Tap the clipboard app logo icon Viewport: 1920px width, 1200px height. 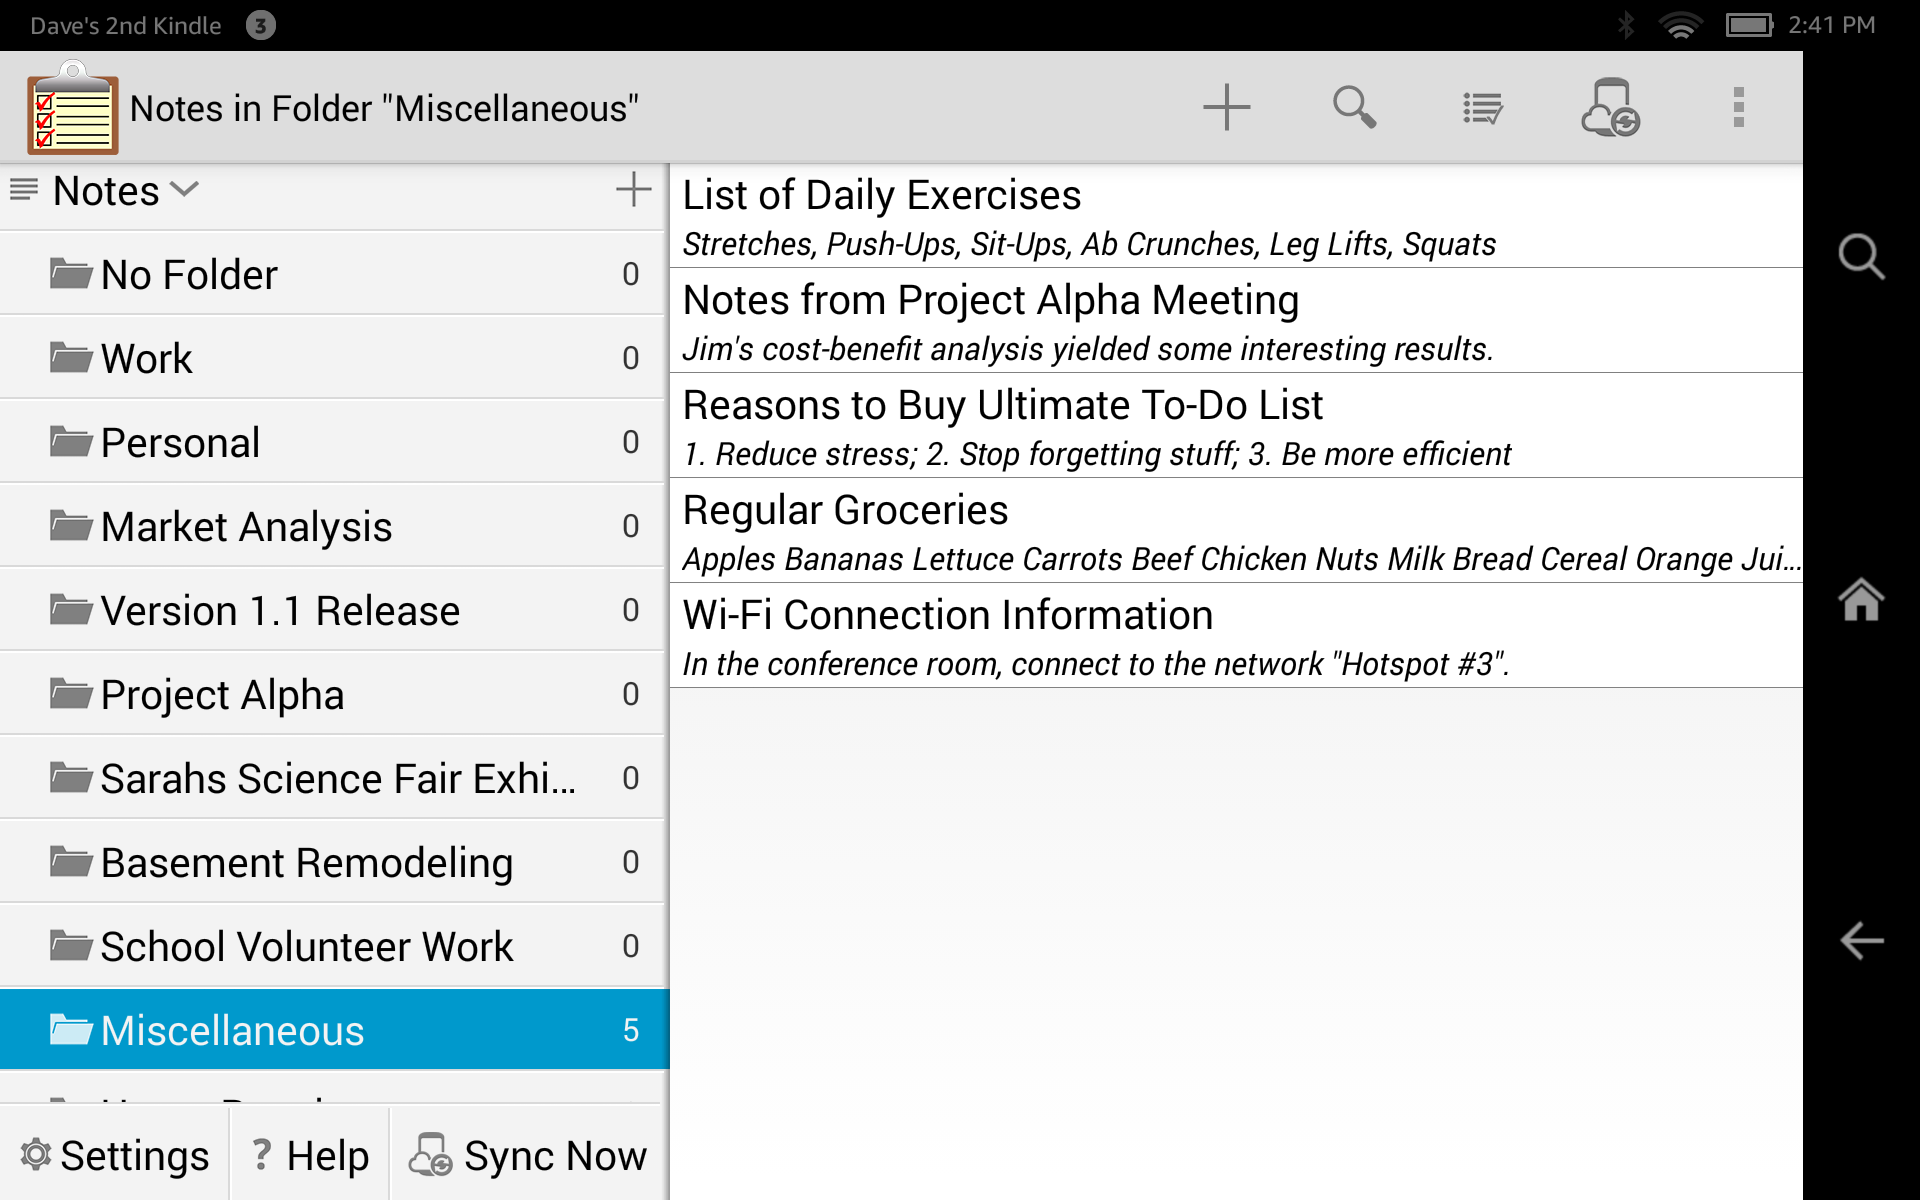click(70, 110)
